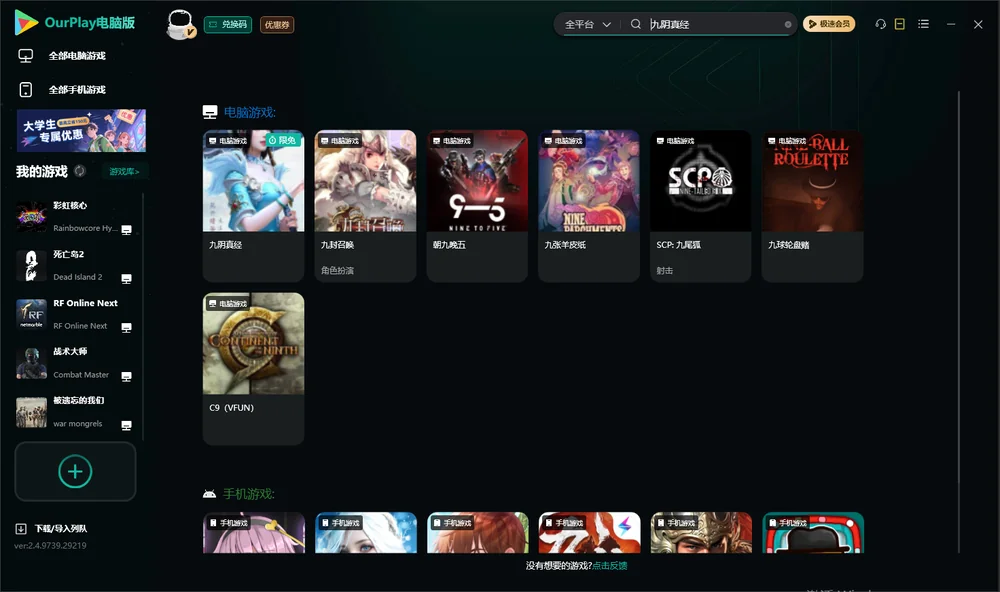Open the user avatar profile

180,24
